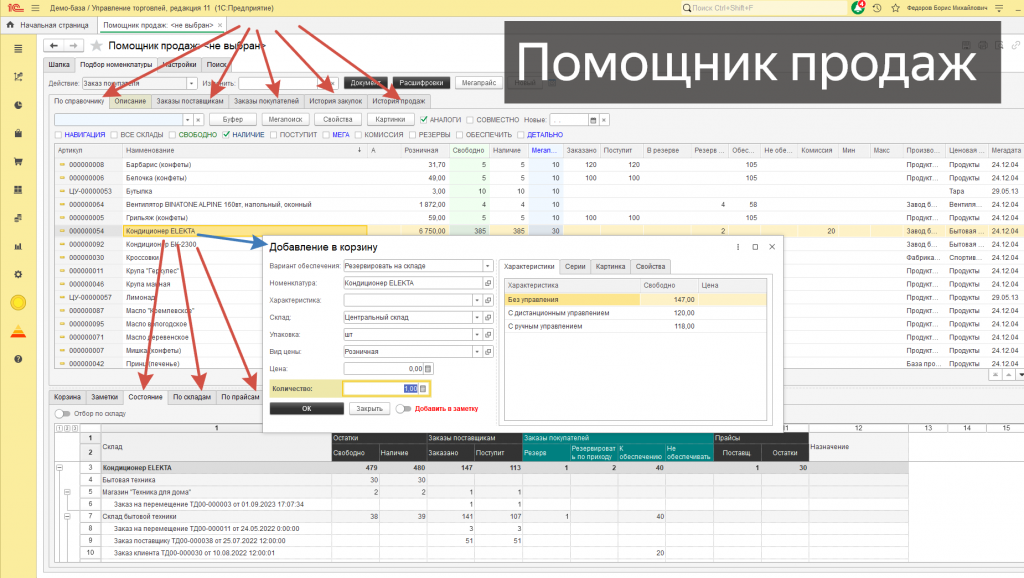1024x578 pixels.
Task: Open the three-dot more menu in the dialog
Action: click(738, 247)
